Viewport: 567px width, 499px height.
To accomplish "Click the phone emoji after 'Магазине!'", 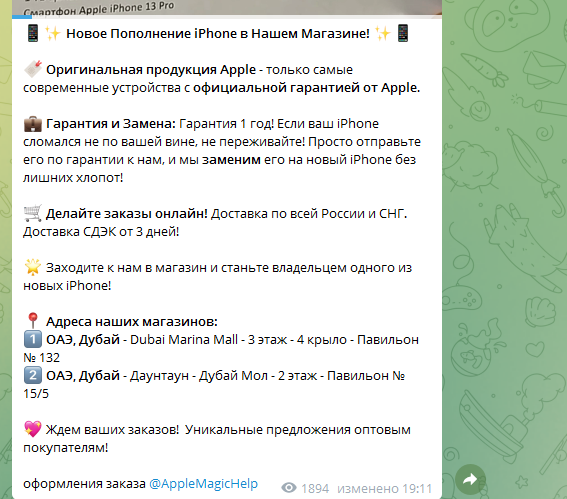I will click(x=403, y=33).
